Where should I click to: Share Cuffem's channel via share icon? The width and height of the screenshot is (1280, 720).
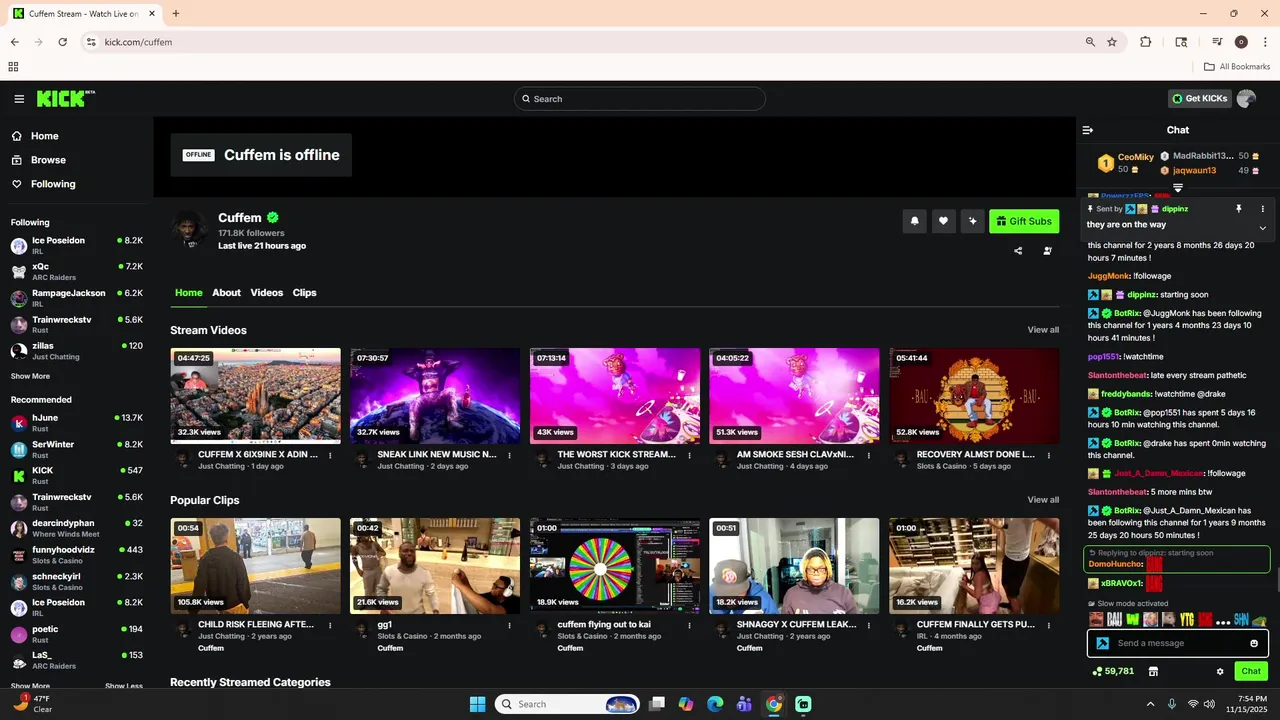tap(1018, 251)
